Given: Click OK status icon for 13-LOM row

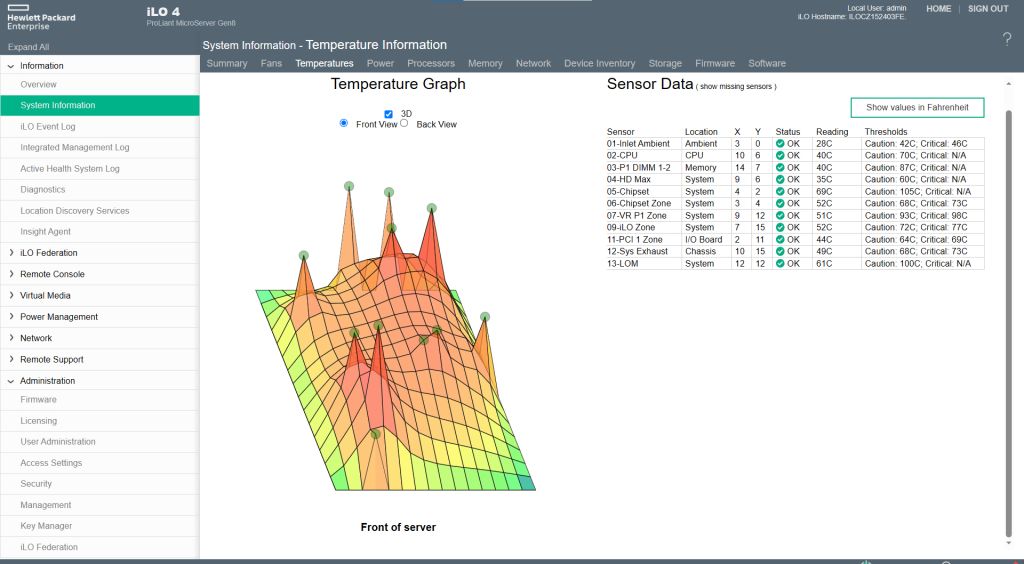Looking at the screenshot, I should (x=780, y=264).
